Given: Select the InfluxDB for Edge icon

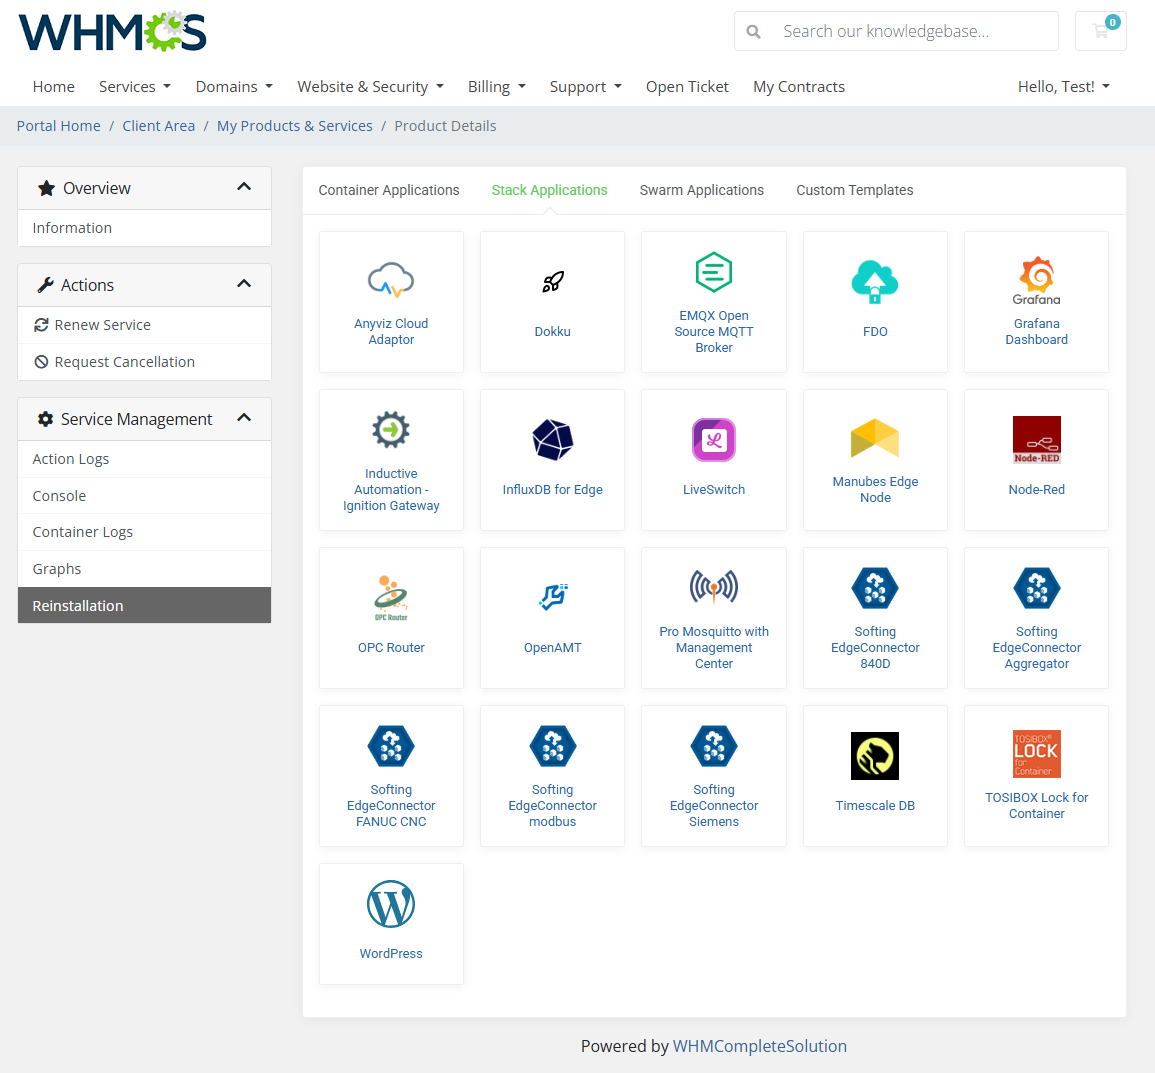Looking at the screenshot, I should (552, 439).
